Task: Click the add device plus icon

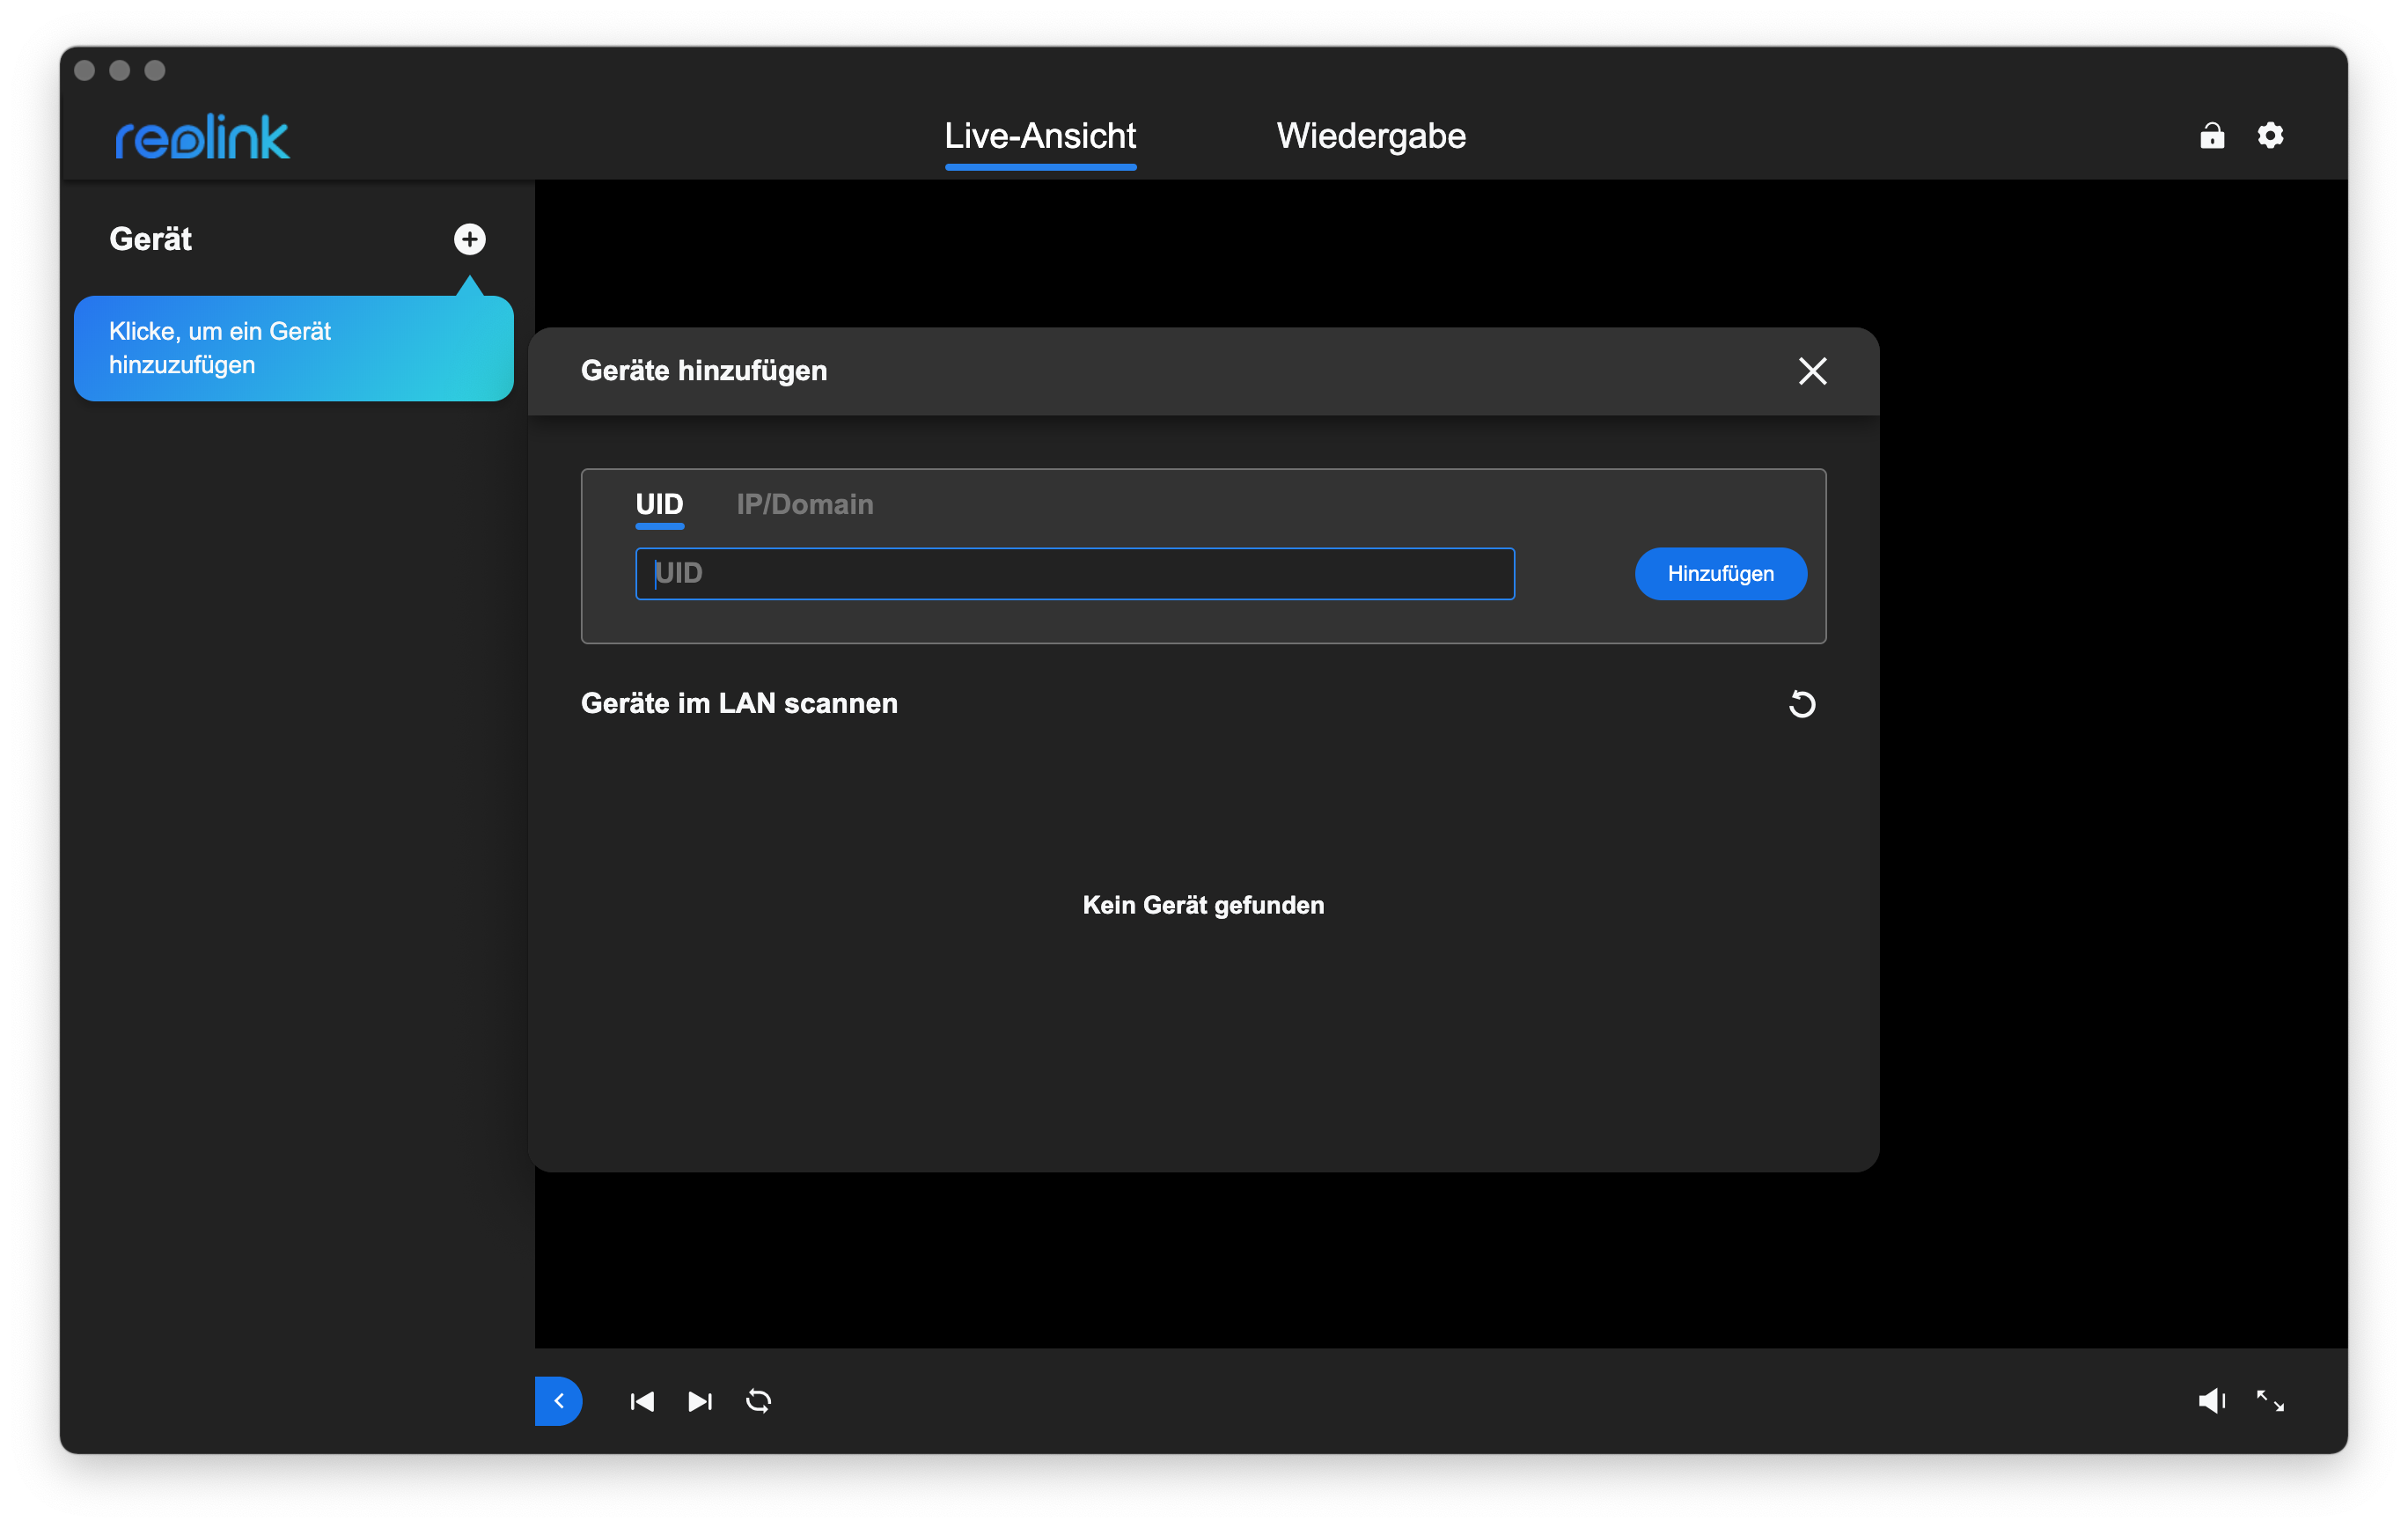Action: point(469,239)
